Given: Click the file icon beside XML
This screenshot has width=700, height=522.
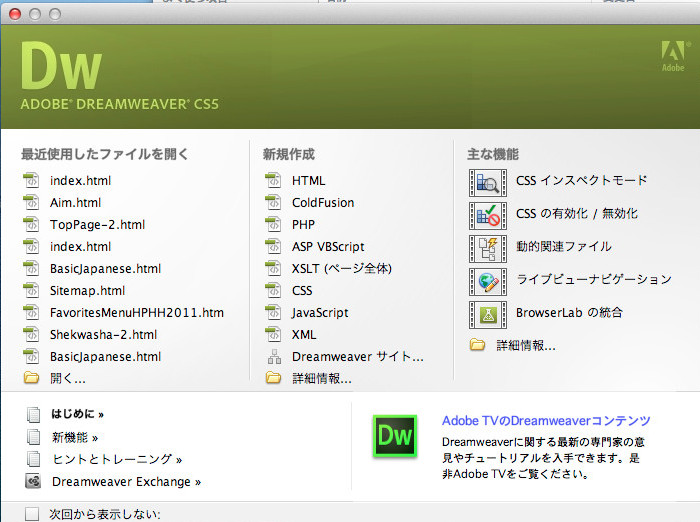Looking at the screenshot, I should tap(273, 334).
